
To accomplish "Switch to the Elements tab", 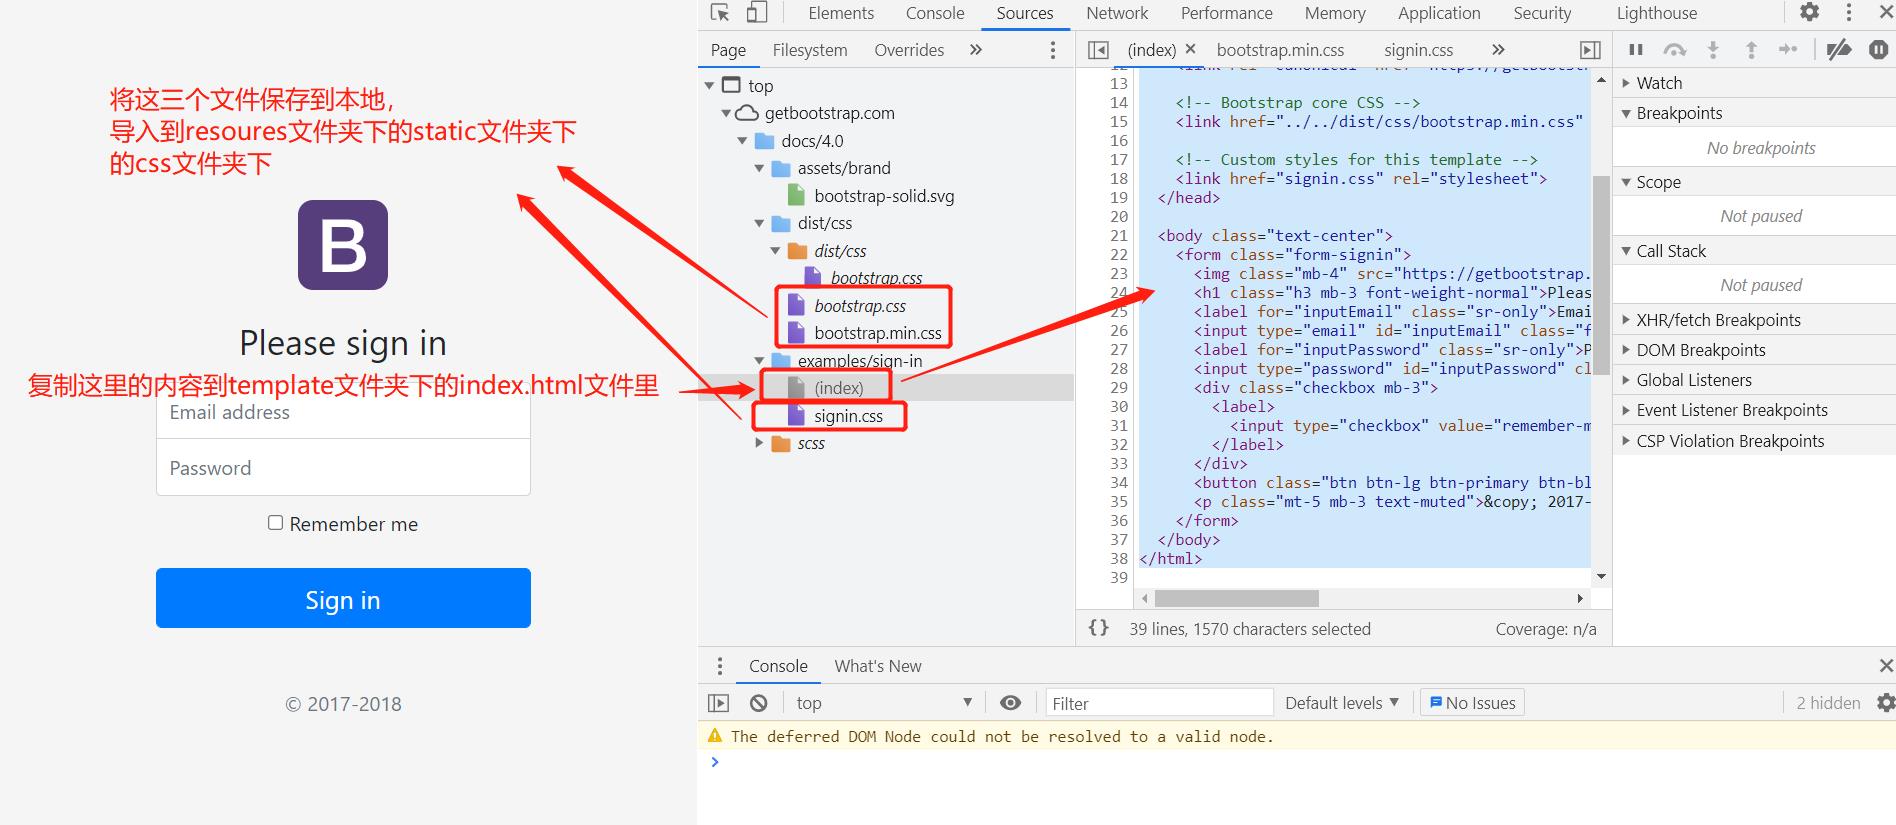I will click(841, 13).
